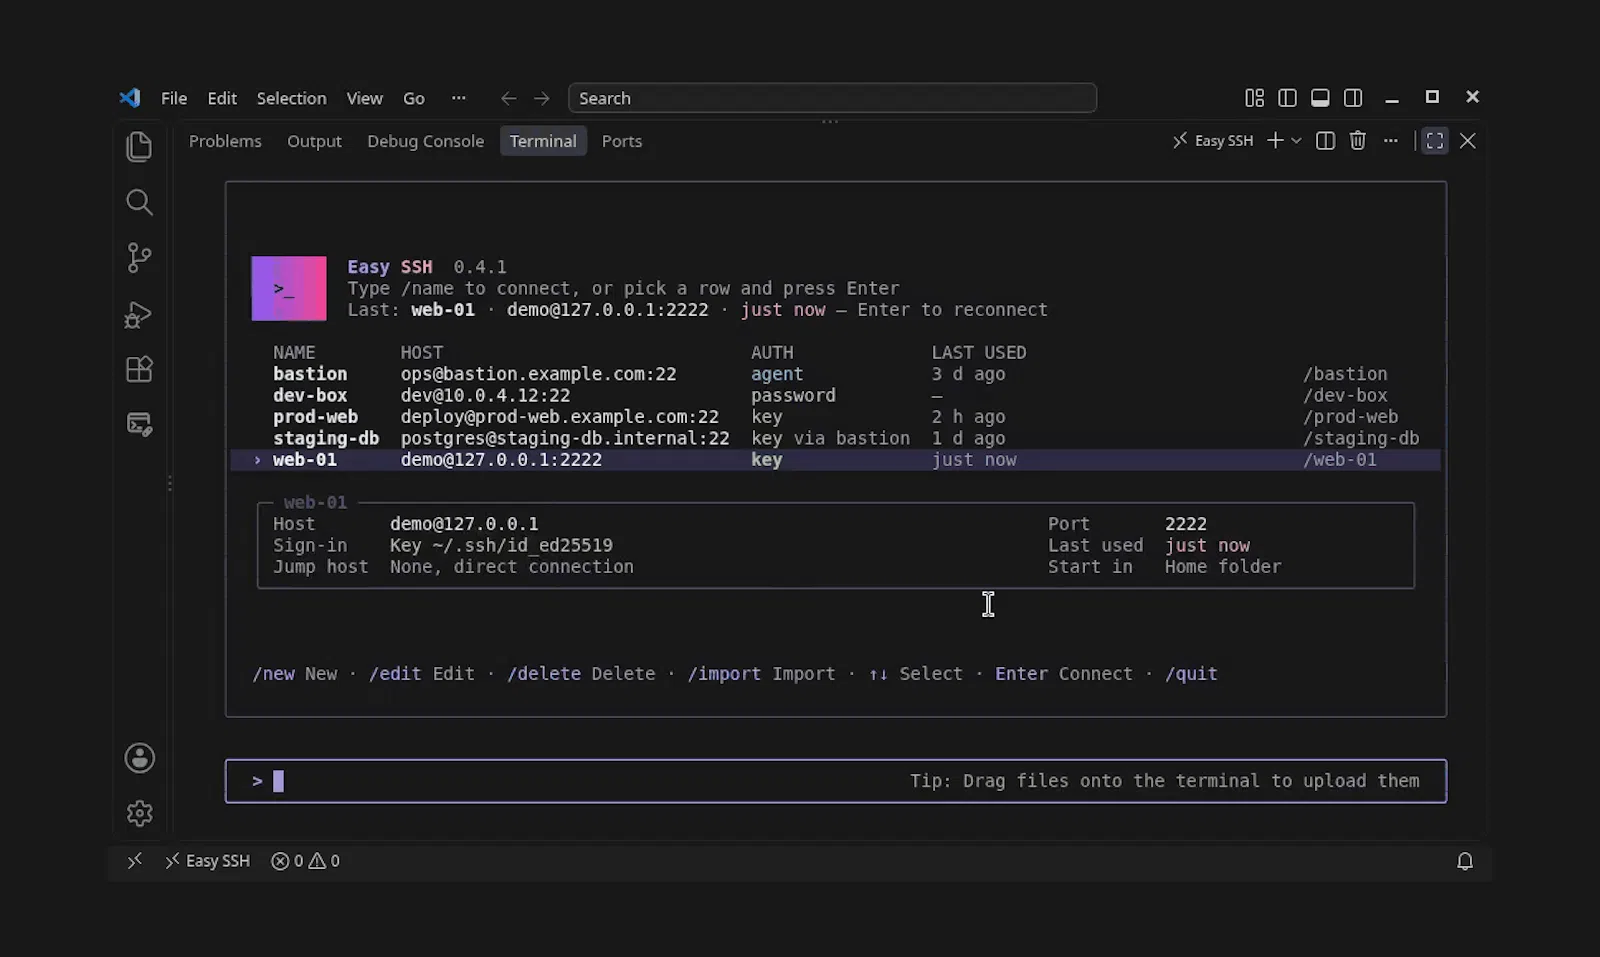Open the Extensions view
Image resolution: width=1600 pixels, height=957 pixels.
coord(139,369)
